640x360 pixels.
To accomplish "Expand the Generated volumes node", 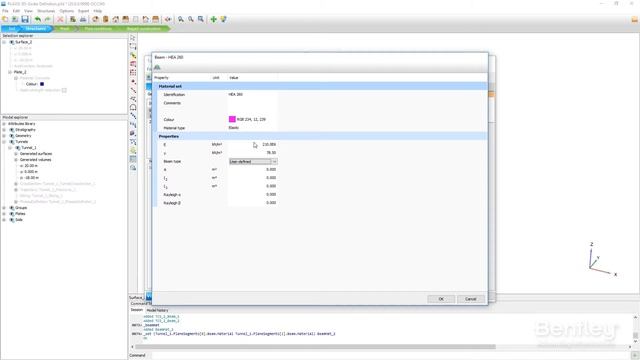I will (16, 160).
